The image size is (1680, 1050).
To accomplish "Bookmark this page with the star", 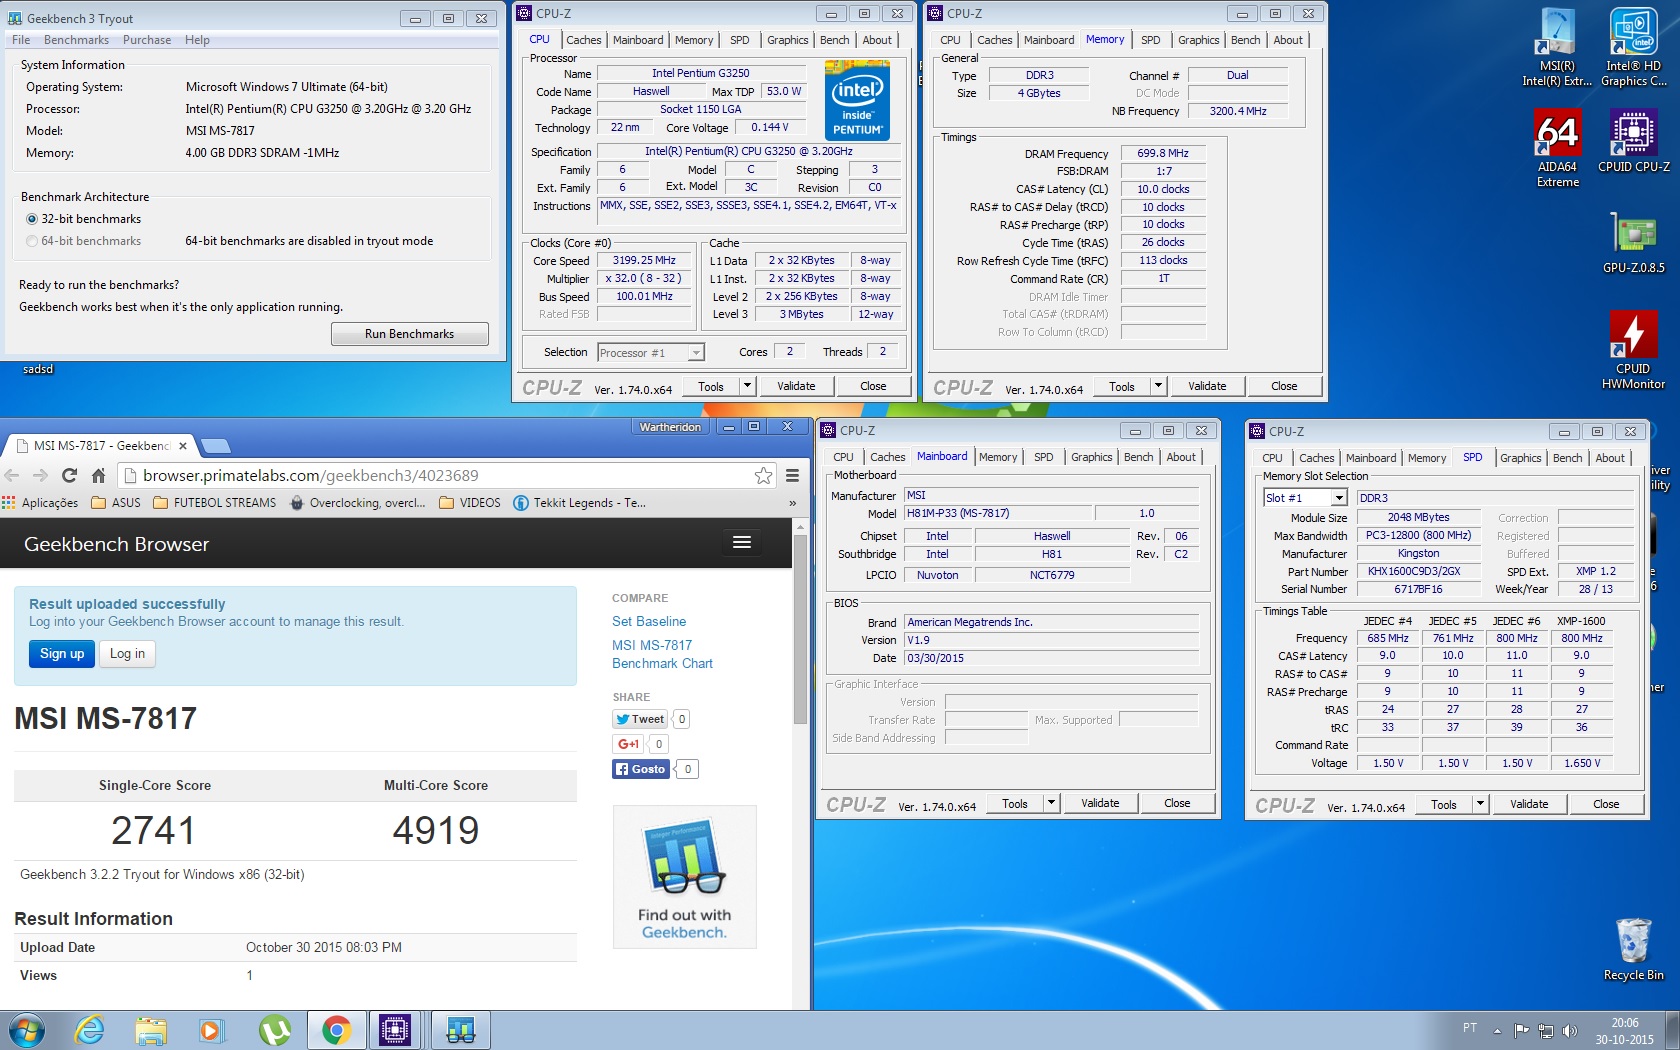I will (x=763, y=476).
